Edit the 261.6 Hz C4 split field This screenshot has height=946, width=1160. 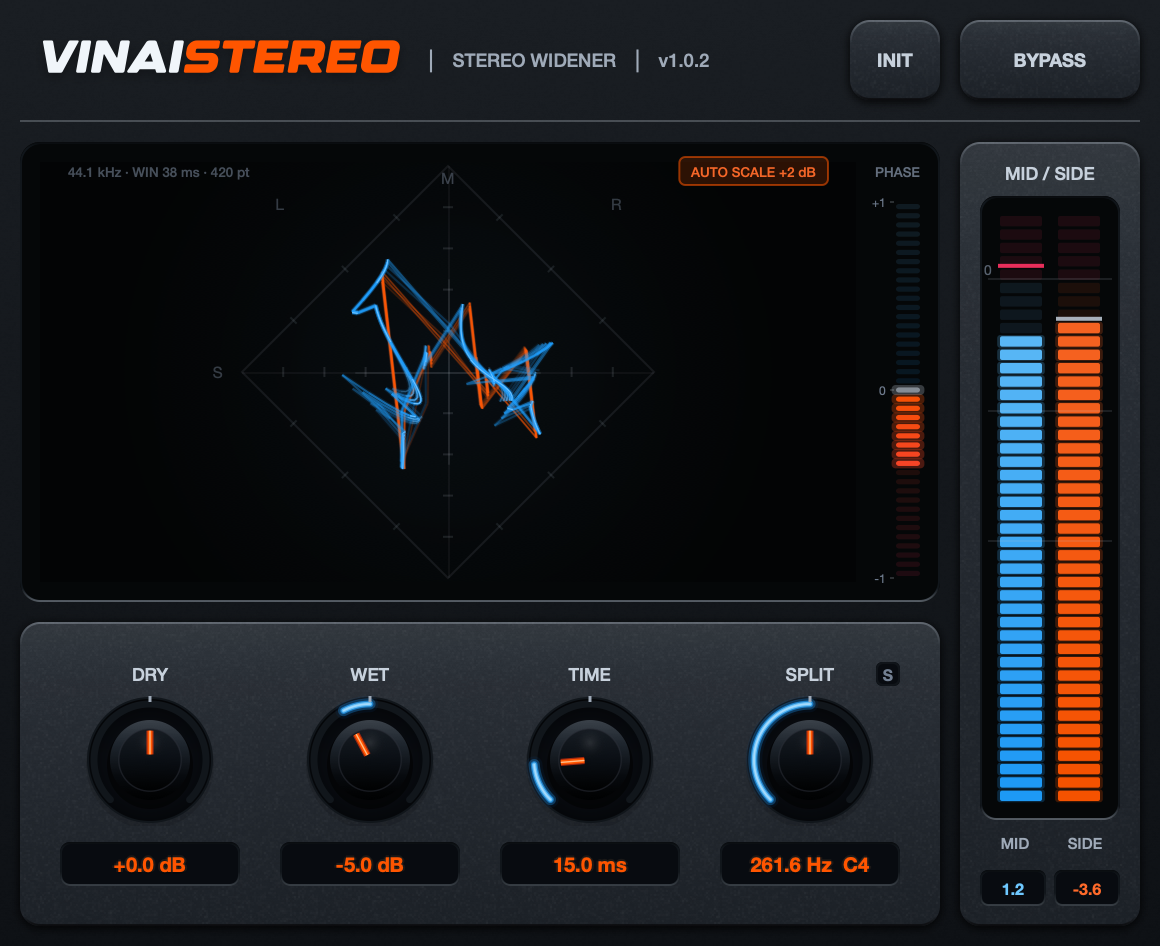coord(809,864)
